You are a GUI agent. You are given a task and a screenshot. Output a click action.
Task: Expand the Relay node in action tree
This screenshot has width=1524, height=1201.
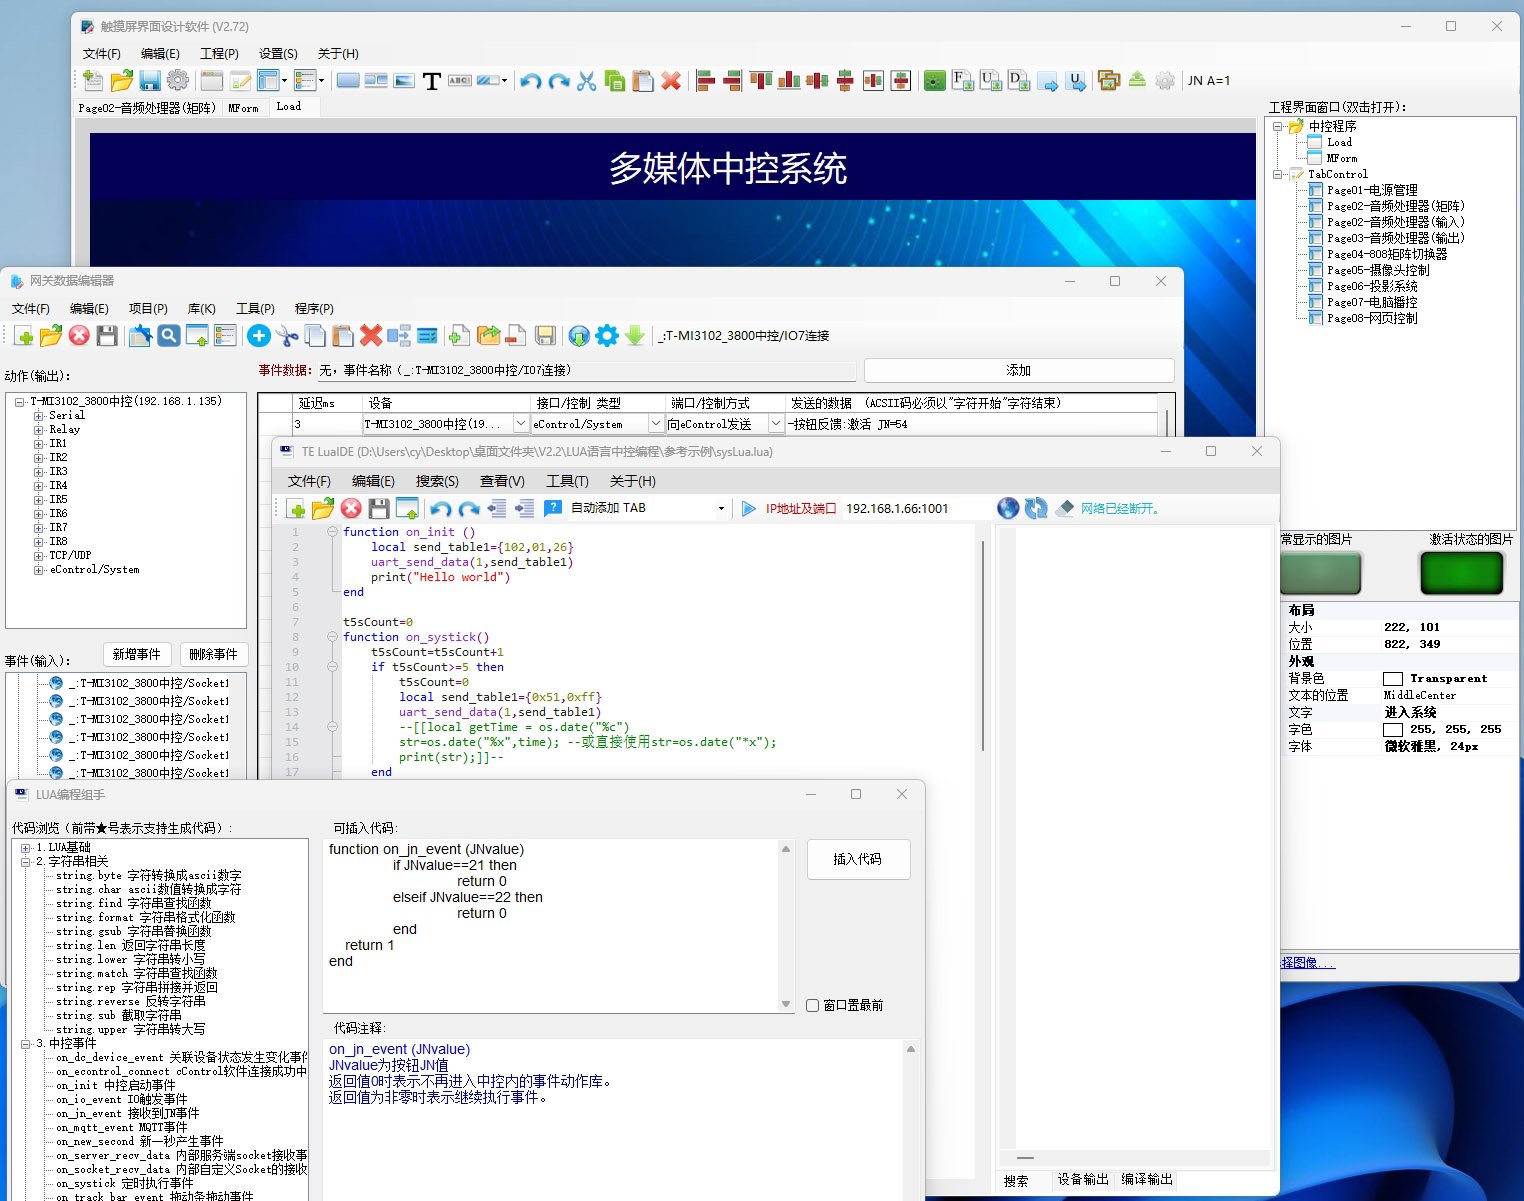pos(39,429)
